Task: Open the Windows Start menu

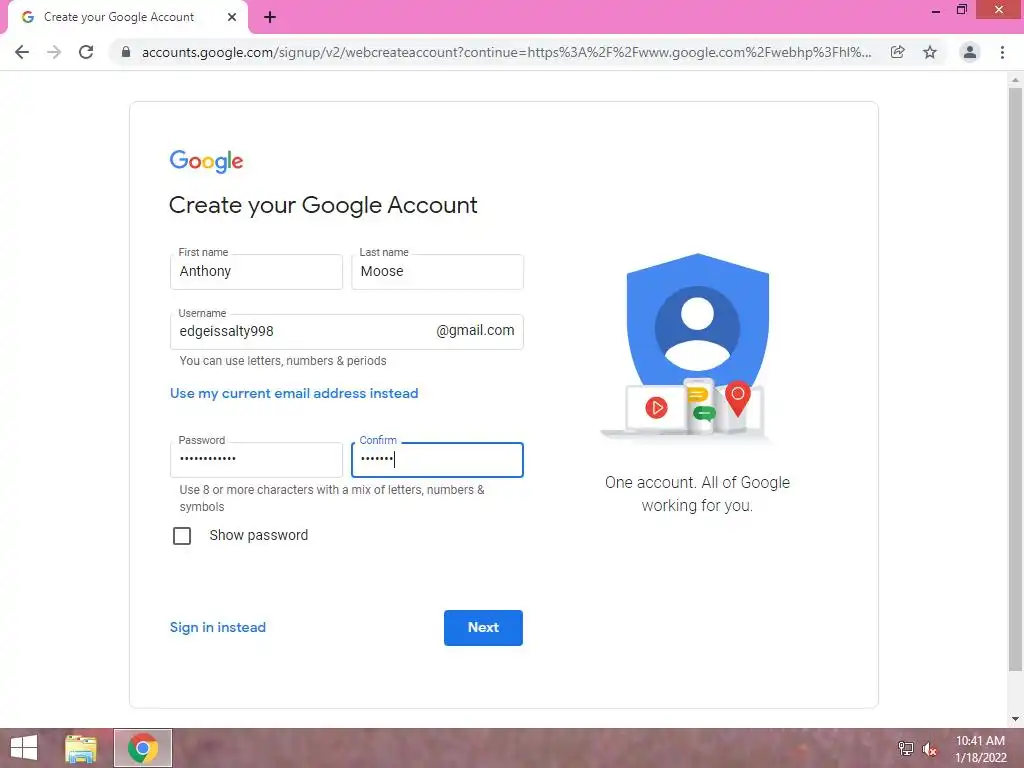Action: coord(24,748)
